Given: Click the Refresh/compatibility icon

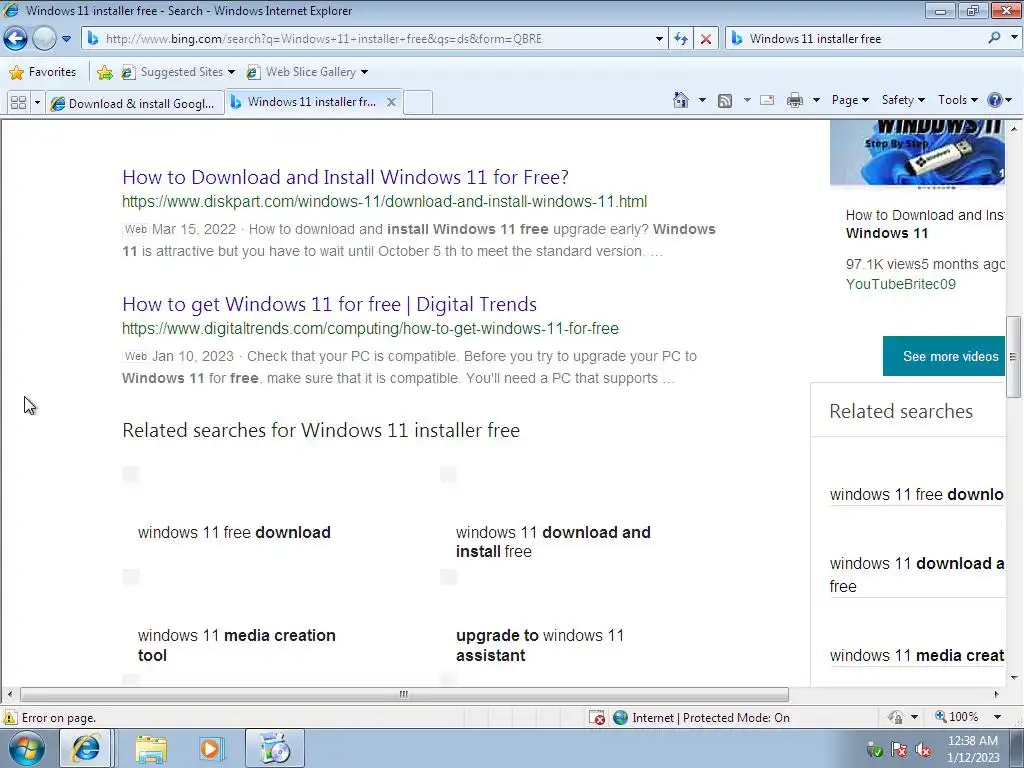Looking at the screenshot, I should point(680,39).
